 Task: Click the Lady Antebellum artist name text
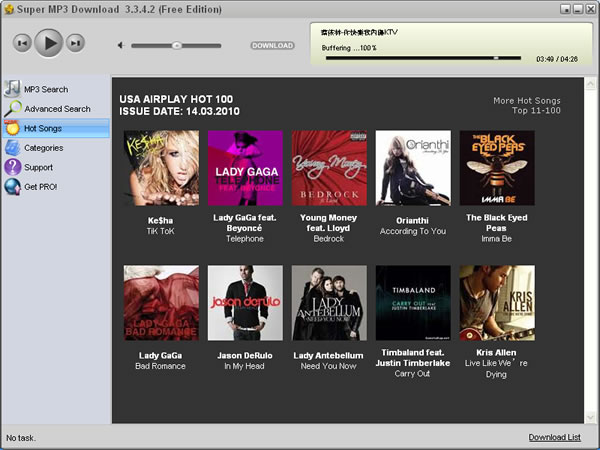click(328, 356)
